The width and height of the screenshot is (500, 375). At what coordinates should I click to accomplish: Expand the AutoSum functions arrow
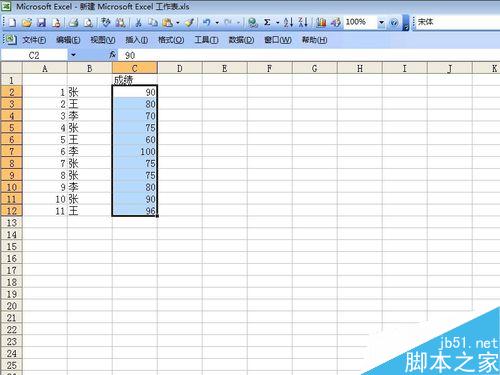(x=277, y=23)
